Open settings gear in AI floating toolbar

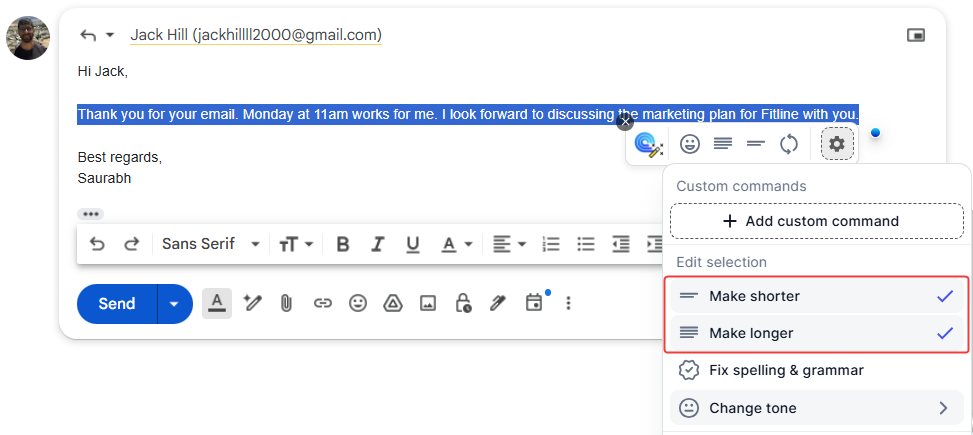837,144
